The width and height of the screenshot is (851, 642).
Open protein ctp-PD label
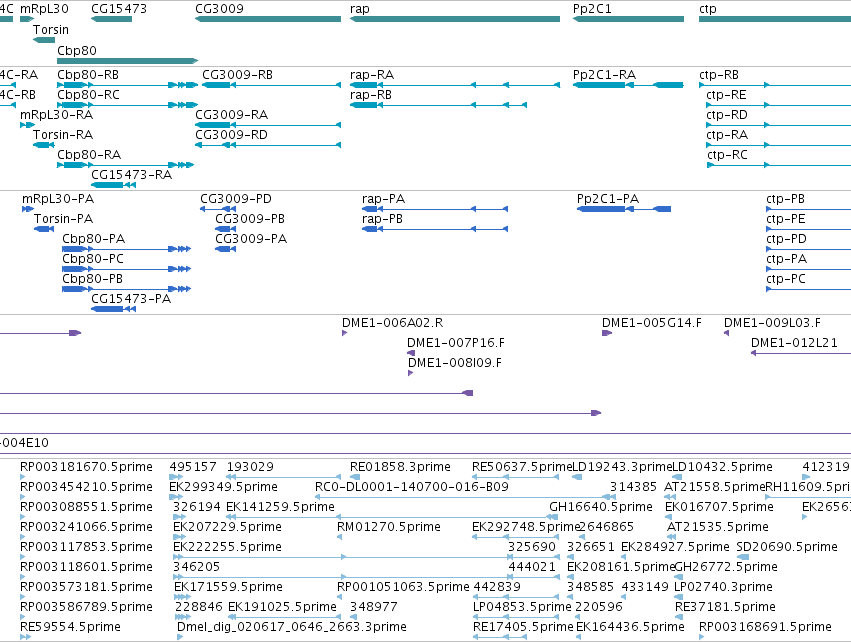[x=786, y=239]
